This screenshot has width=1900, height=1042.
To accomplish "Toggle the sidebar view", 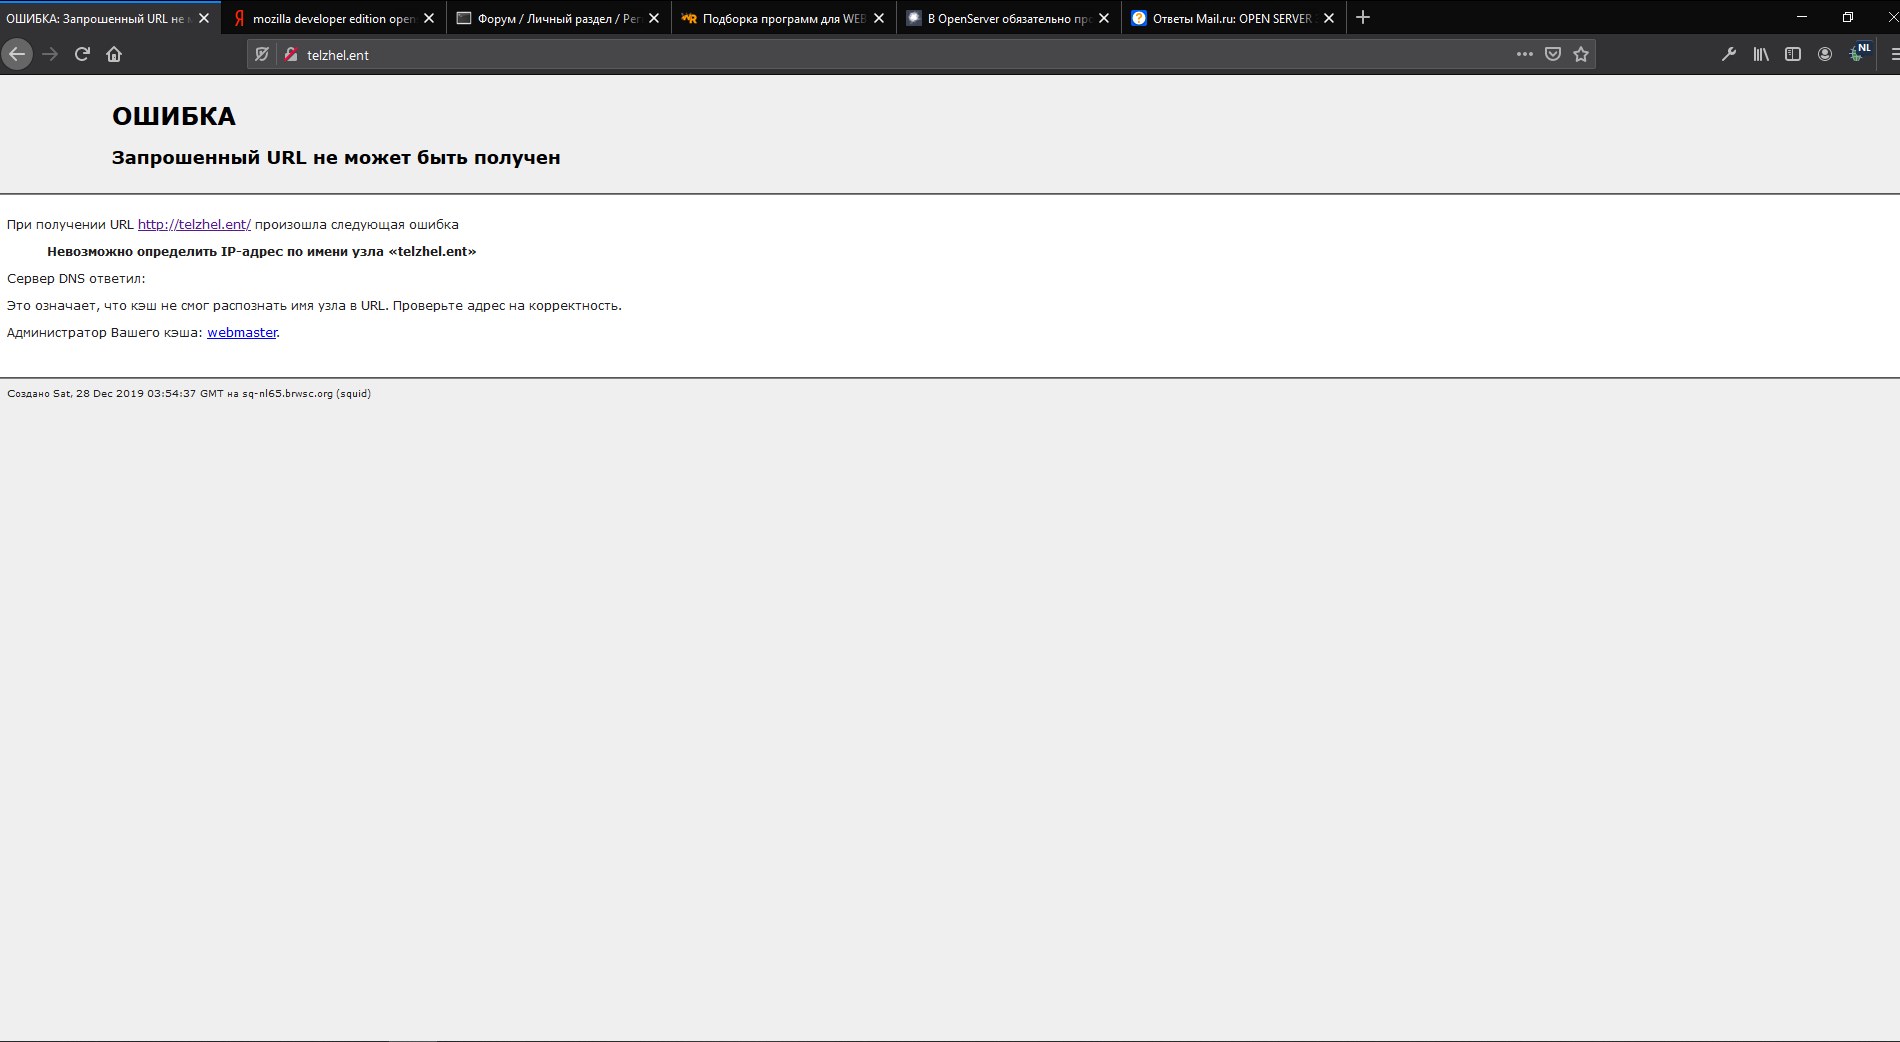I will coord(1793,54).
